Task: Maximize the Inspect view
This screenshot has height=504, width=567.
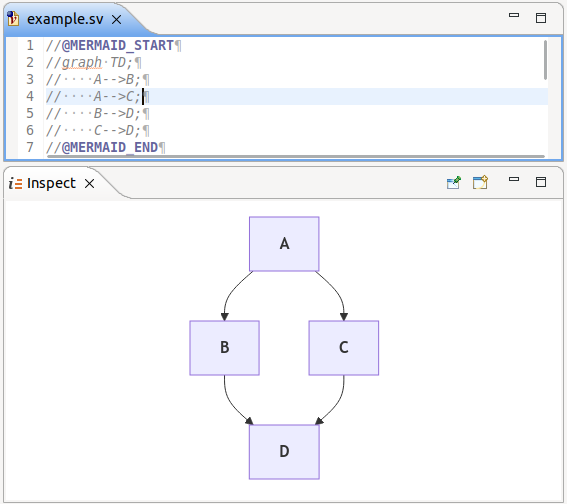Action: [x=541, y=182]
